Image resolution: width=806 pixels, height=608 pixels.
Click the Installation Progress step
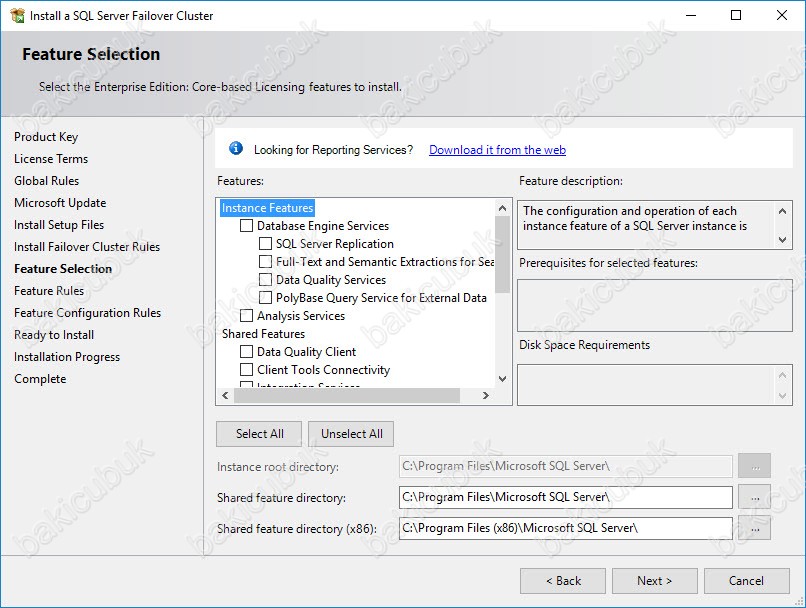pos(67,357)
